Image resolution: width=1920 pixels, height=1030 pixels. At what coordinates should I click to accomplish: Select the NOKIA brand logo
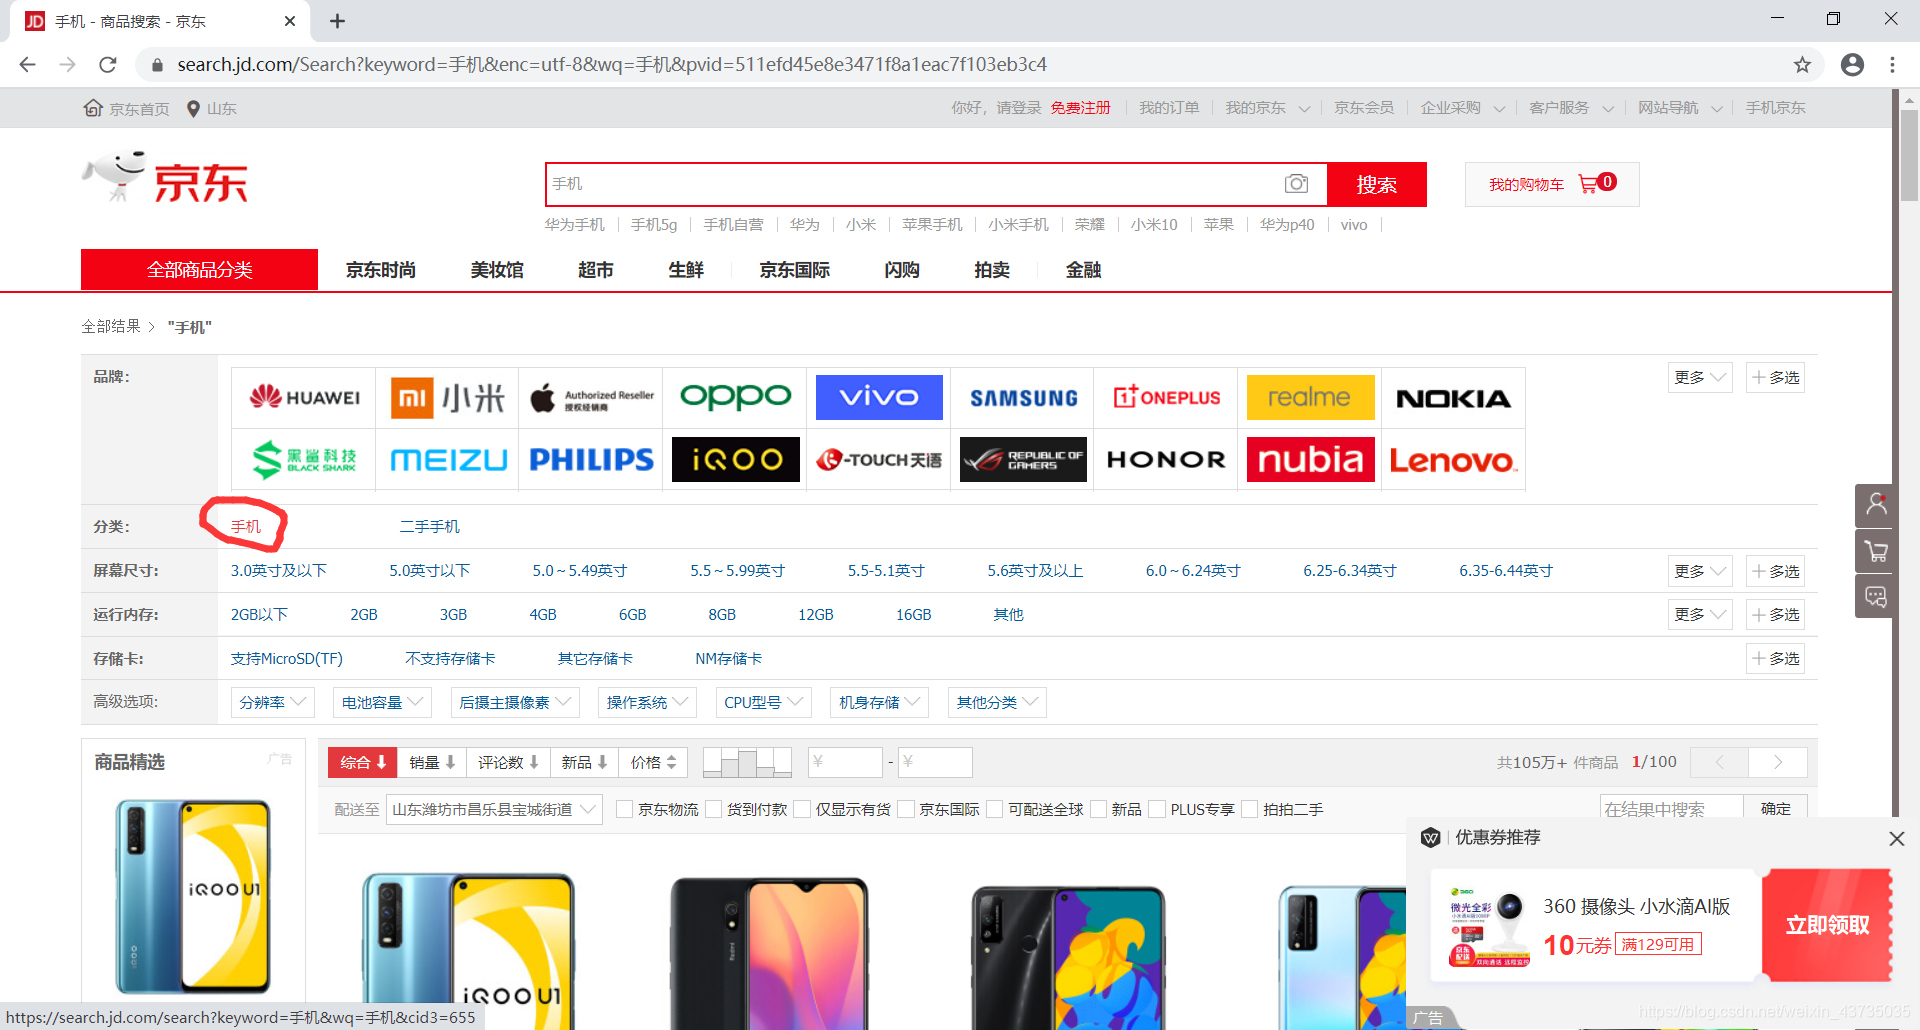tap(1453, 398)
